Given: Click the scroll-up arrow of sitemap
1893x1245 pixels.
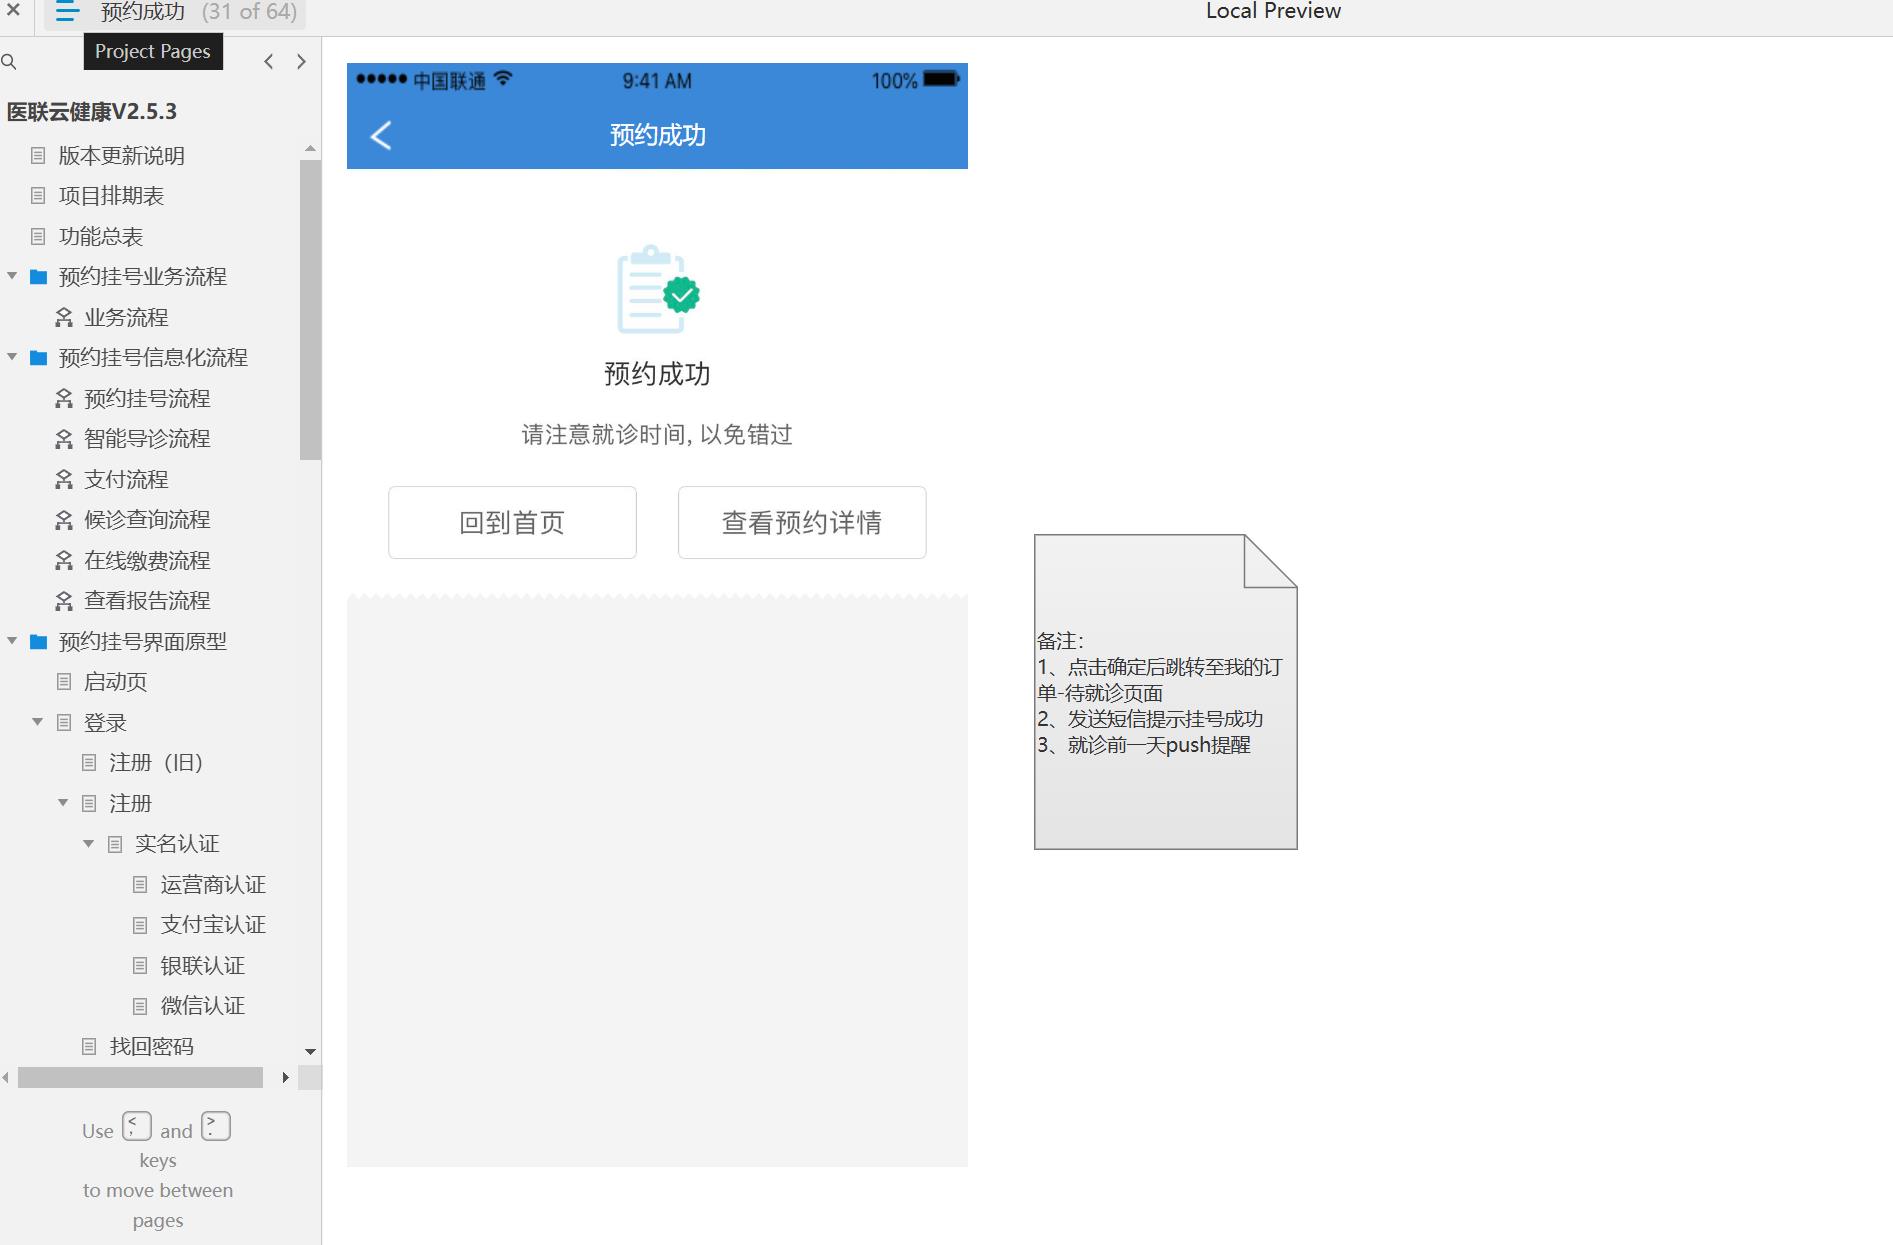Looking at the screenshot, I should (310, 149).
